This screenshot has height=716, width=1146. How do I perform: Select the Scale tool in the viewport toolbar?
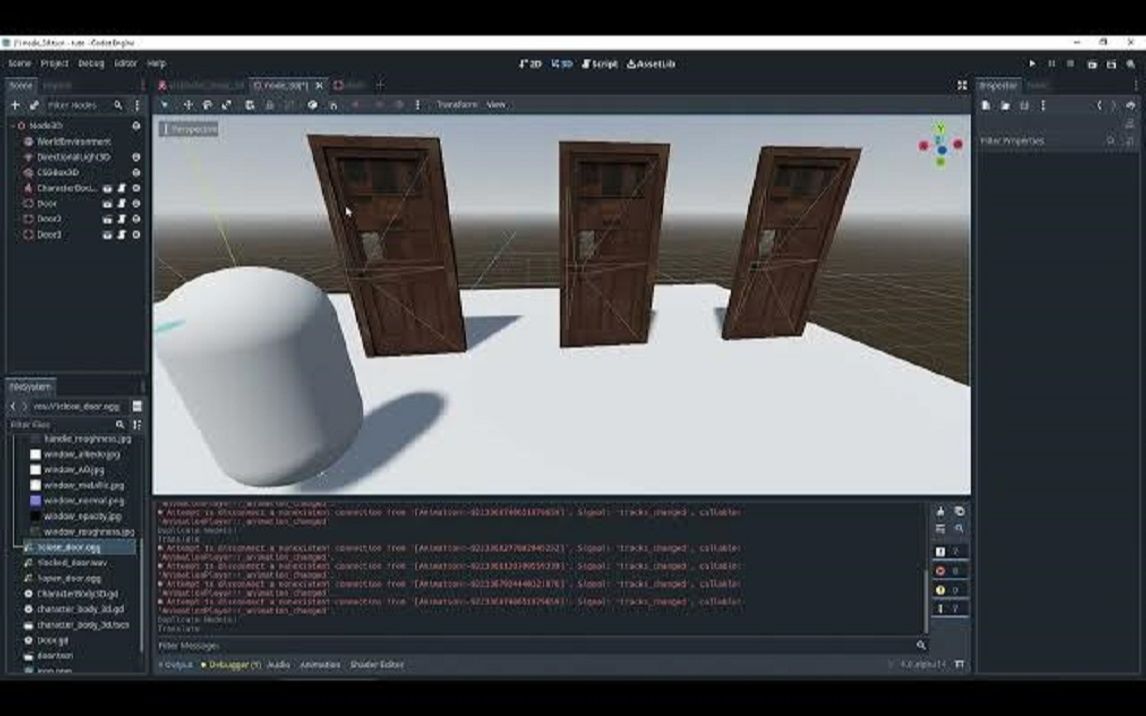point(227,105)
